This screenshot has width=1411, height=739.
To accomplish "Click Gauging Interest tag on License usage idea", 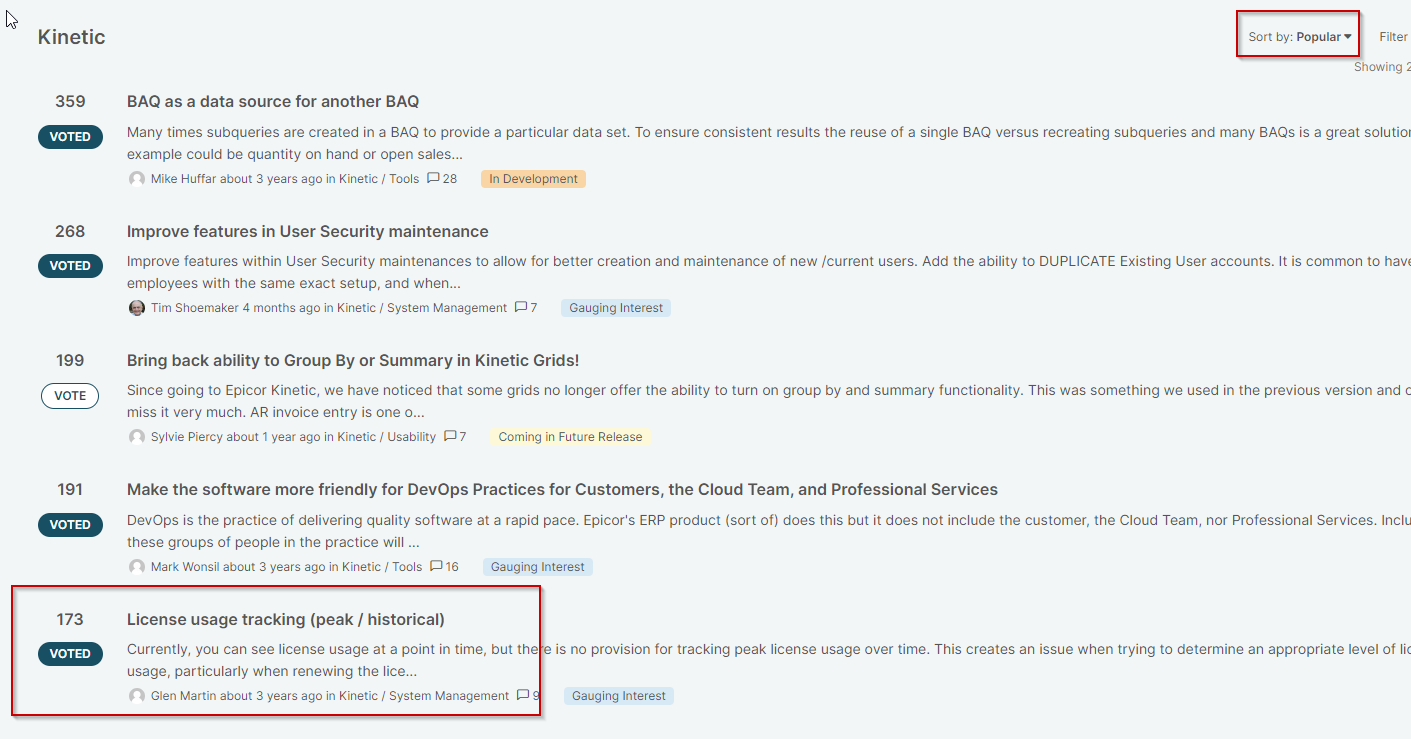I will (619, 696).
